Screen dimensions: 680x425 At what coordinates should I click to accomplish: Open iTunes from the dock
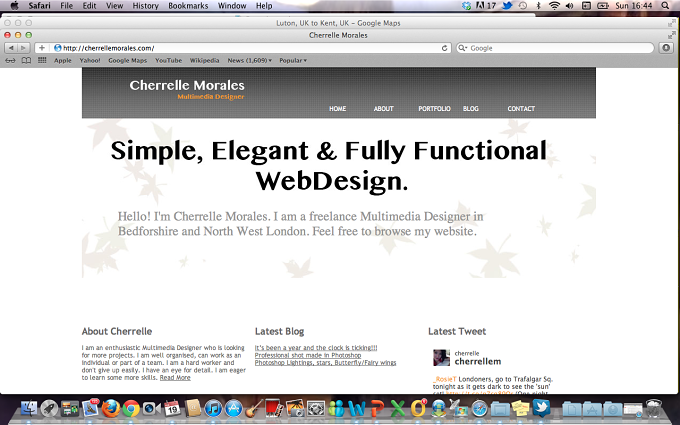point(213,409)
